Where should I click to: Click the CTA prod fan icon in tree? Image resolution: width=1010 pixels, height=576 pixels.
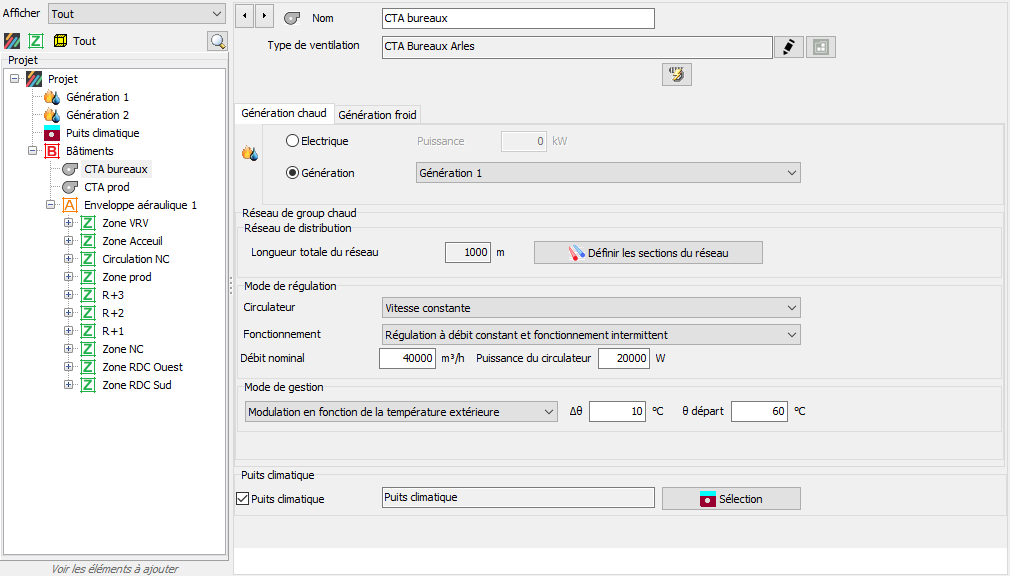pyautogui.click(x=70, y=187)
